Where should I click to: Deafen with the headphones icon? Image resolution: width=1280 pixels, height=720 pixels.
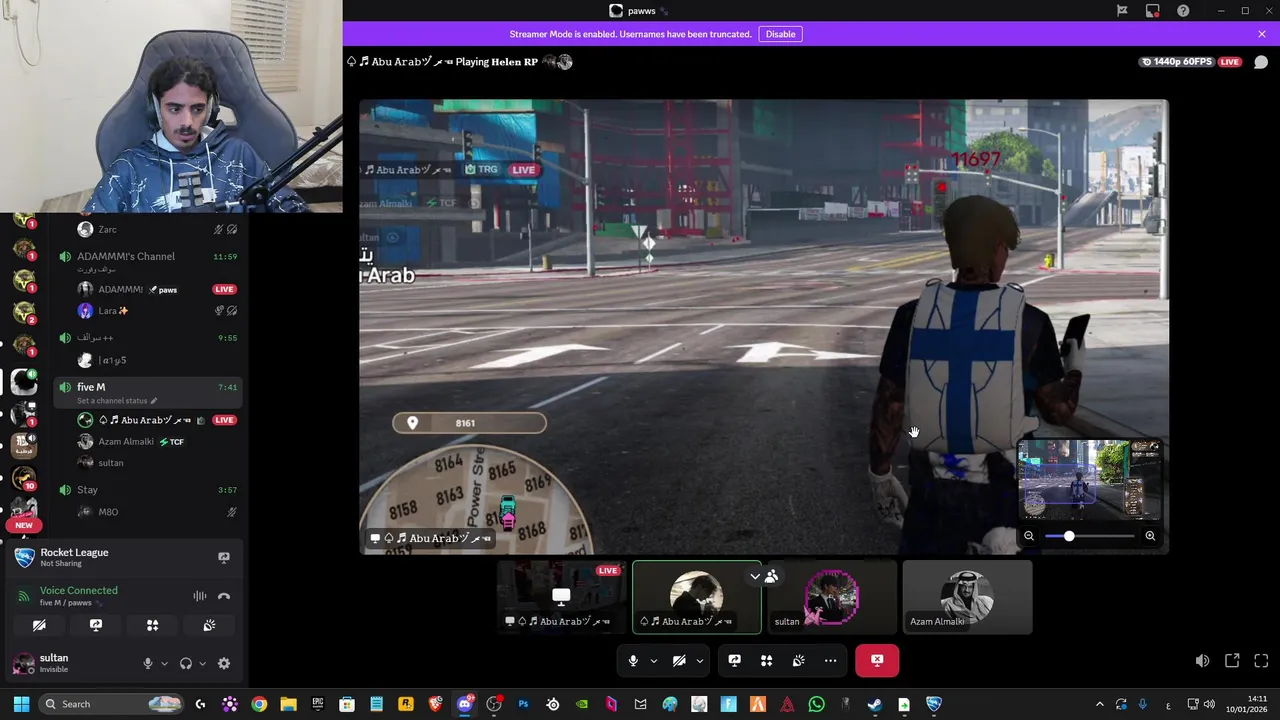click(x=186, y=663)
